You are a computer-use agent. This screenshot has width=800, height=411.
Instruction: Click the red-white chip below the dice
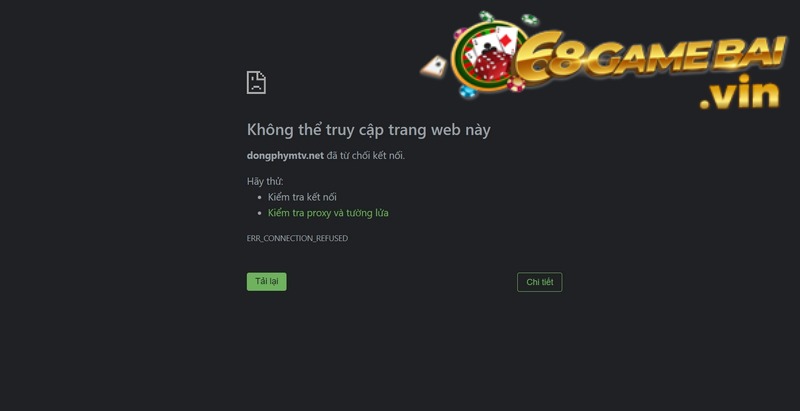click(516, 84)
